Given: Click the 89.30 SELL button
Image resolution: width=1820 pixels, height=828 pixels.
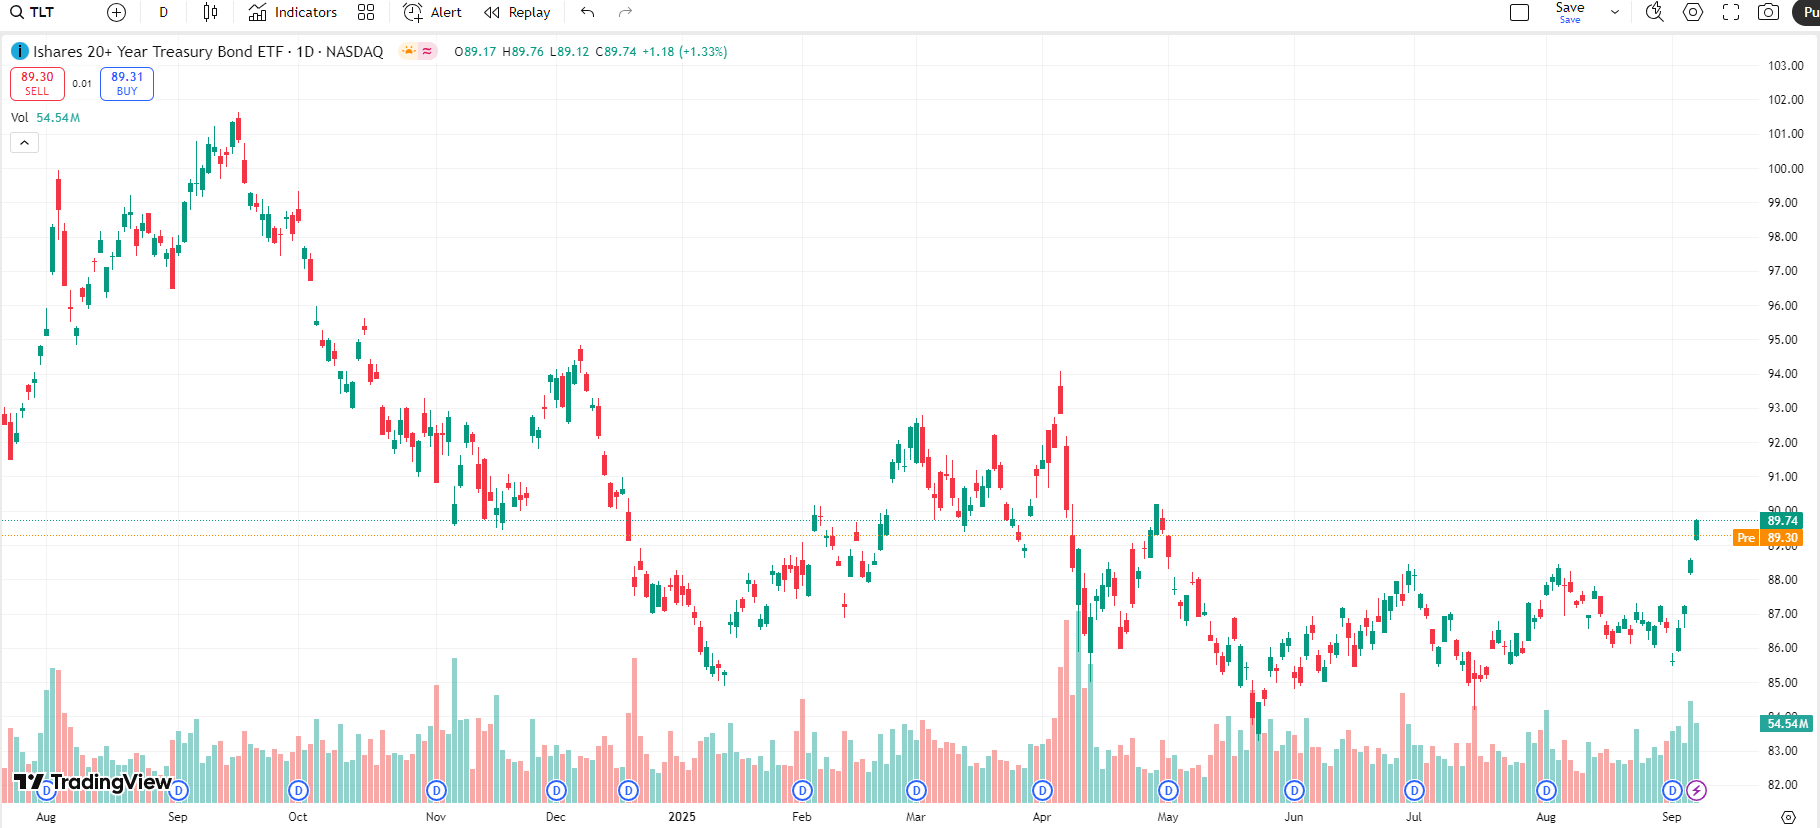Looking at the screenshot, I should (37, 83).
